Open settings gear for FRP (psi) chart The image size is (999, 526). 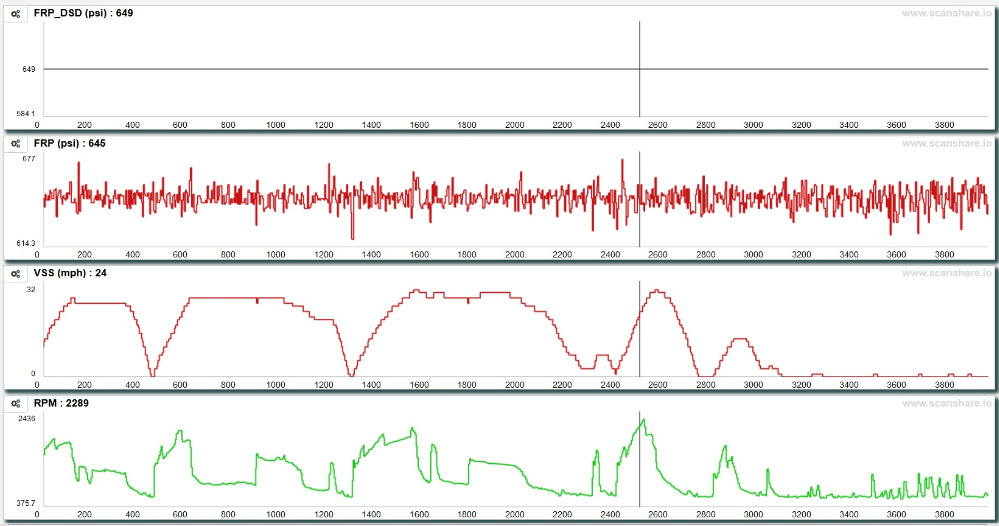tap(16, 143)
